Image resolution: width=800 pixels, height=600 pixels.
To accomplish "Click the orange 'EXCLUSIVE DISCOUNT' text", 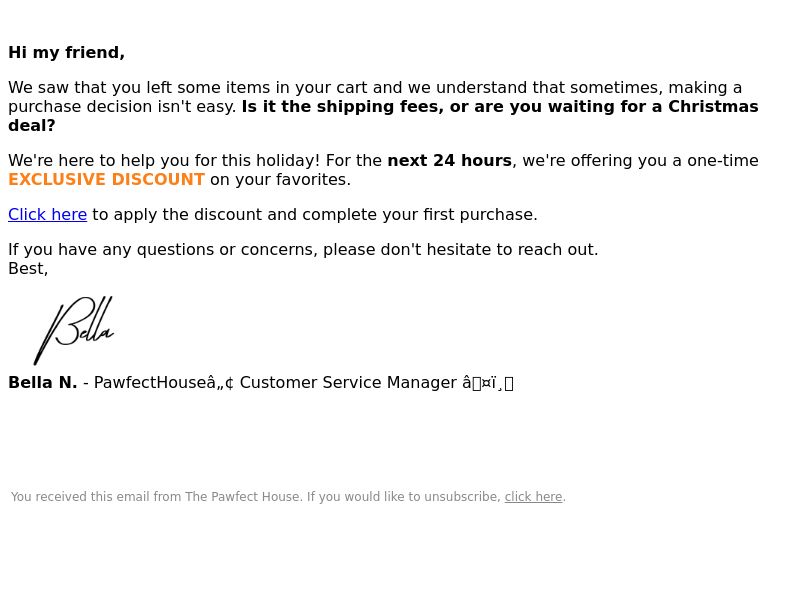I will pos(106,180).
